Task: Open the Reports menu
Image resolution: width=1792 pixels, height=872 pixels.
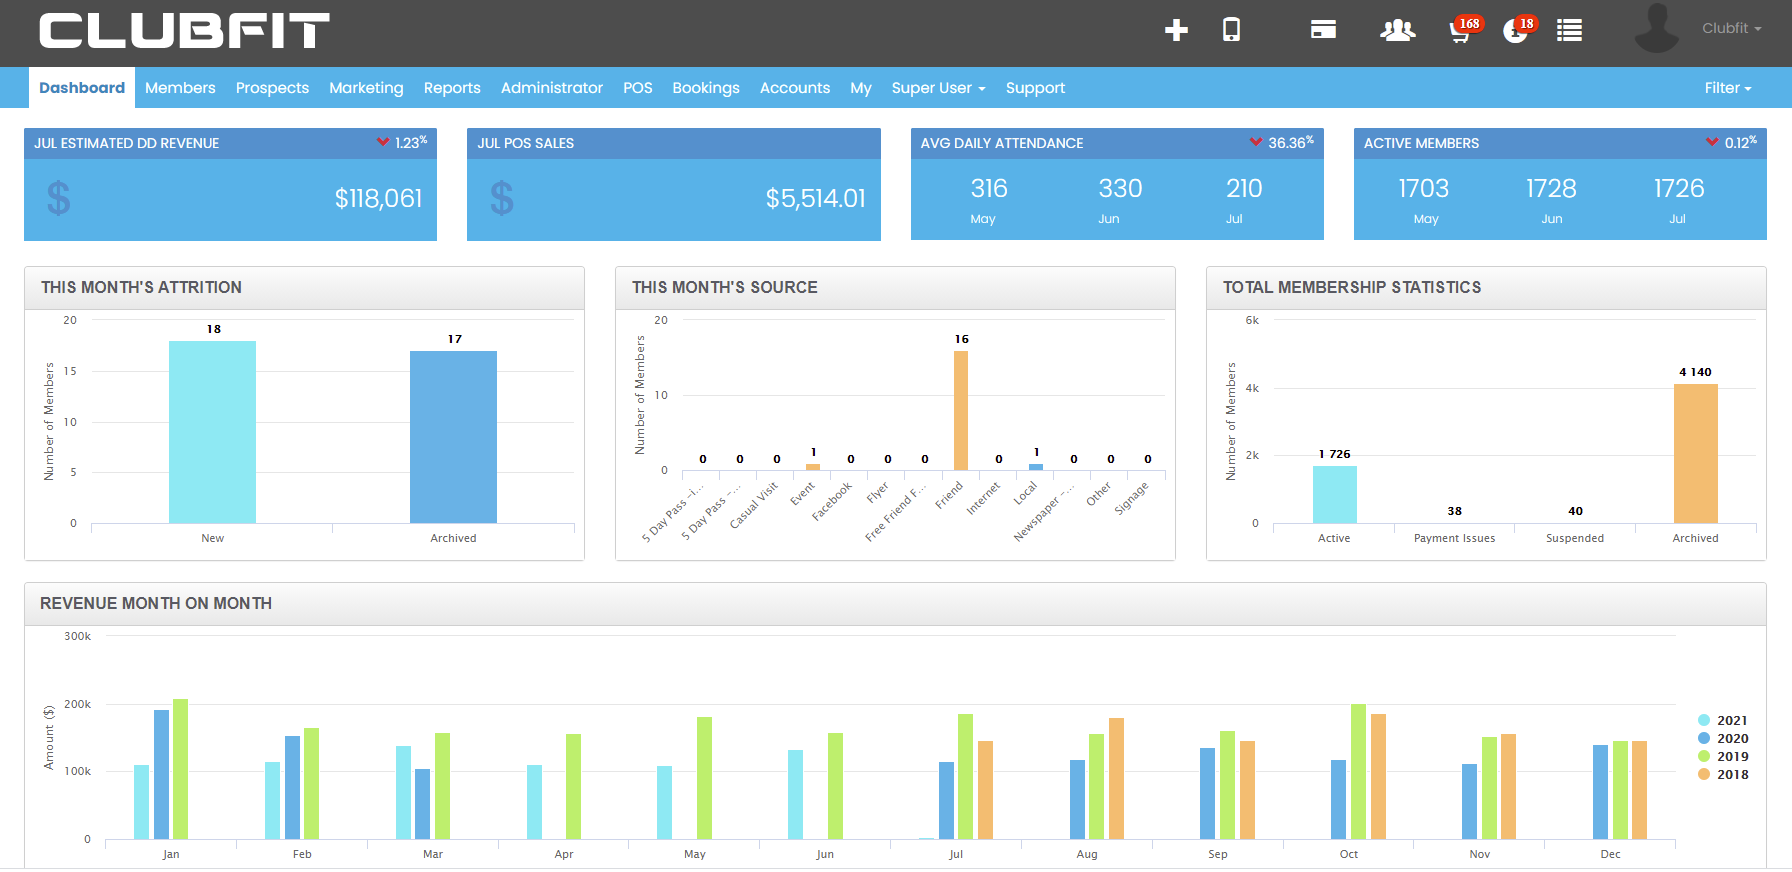Action: coord(452,88)
